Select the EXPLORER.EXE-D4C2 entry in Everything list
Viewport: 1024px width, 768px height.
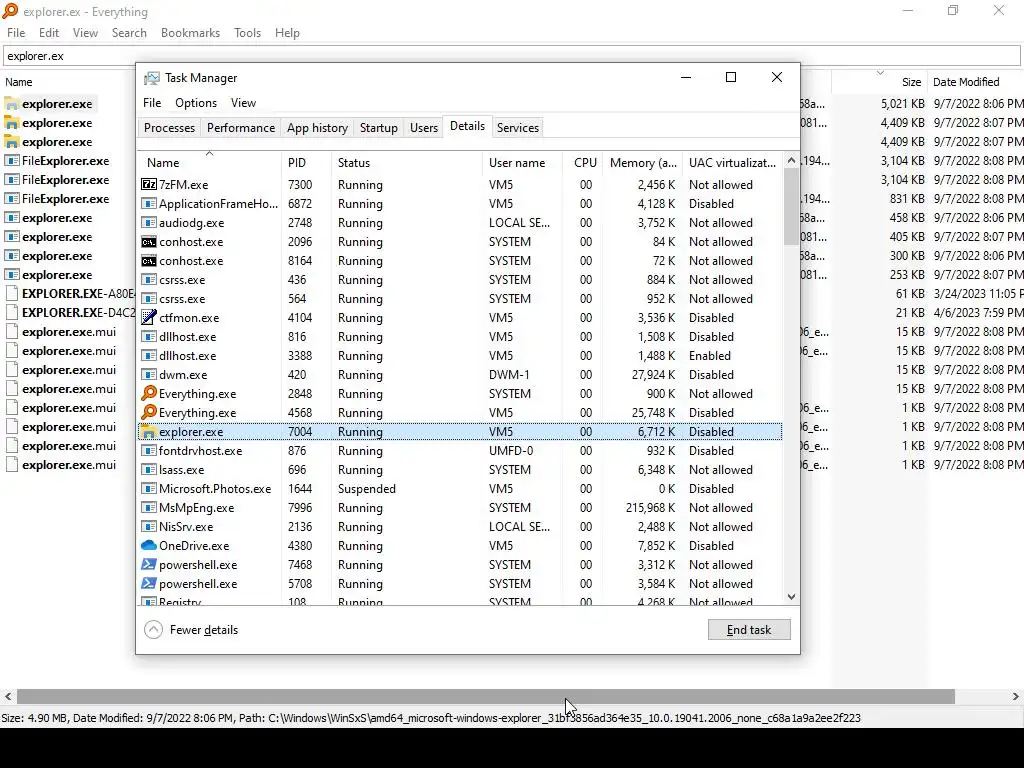(78, 312)
